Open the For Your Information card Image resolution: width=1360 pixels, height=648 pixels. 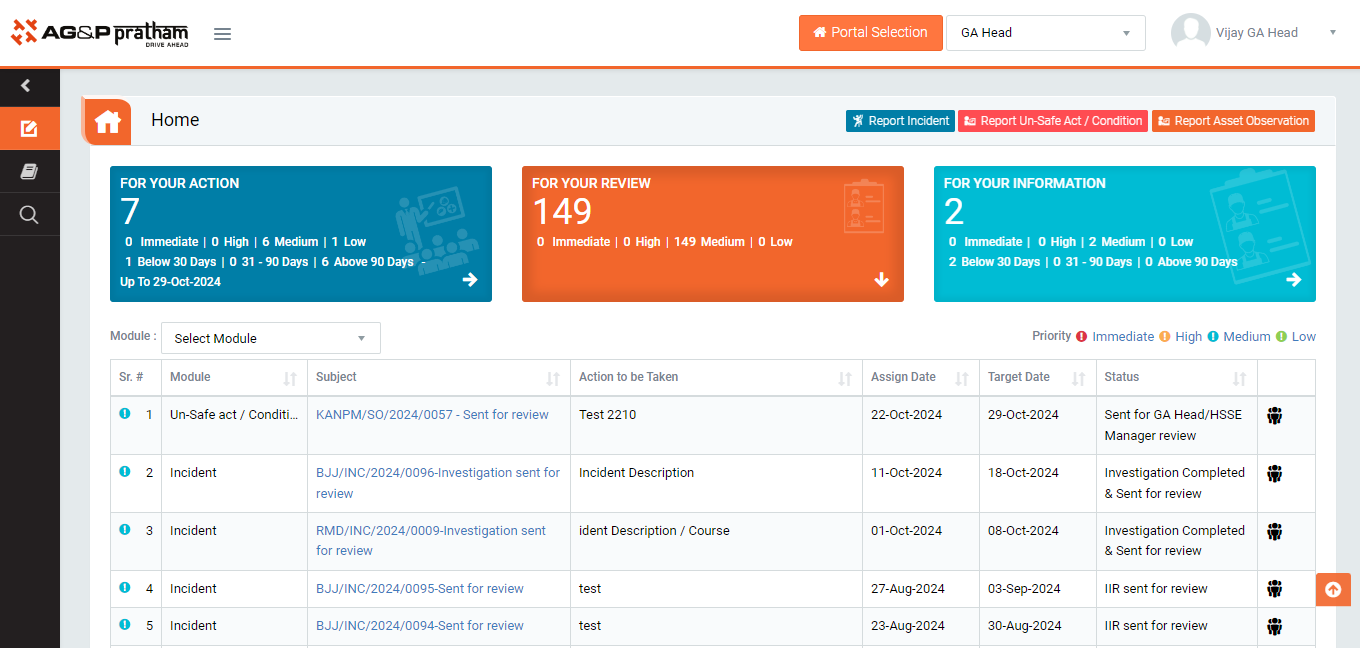tap(1124, 234)
